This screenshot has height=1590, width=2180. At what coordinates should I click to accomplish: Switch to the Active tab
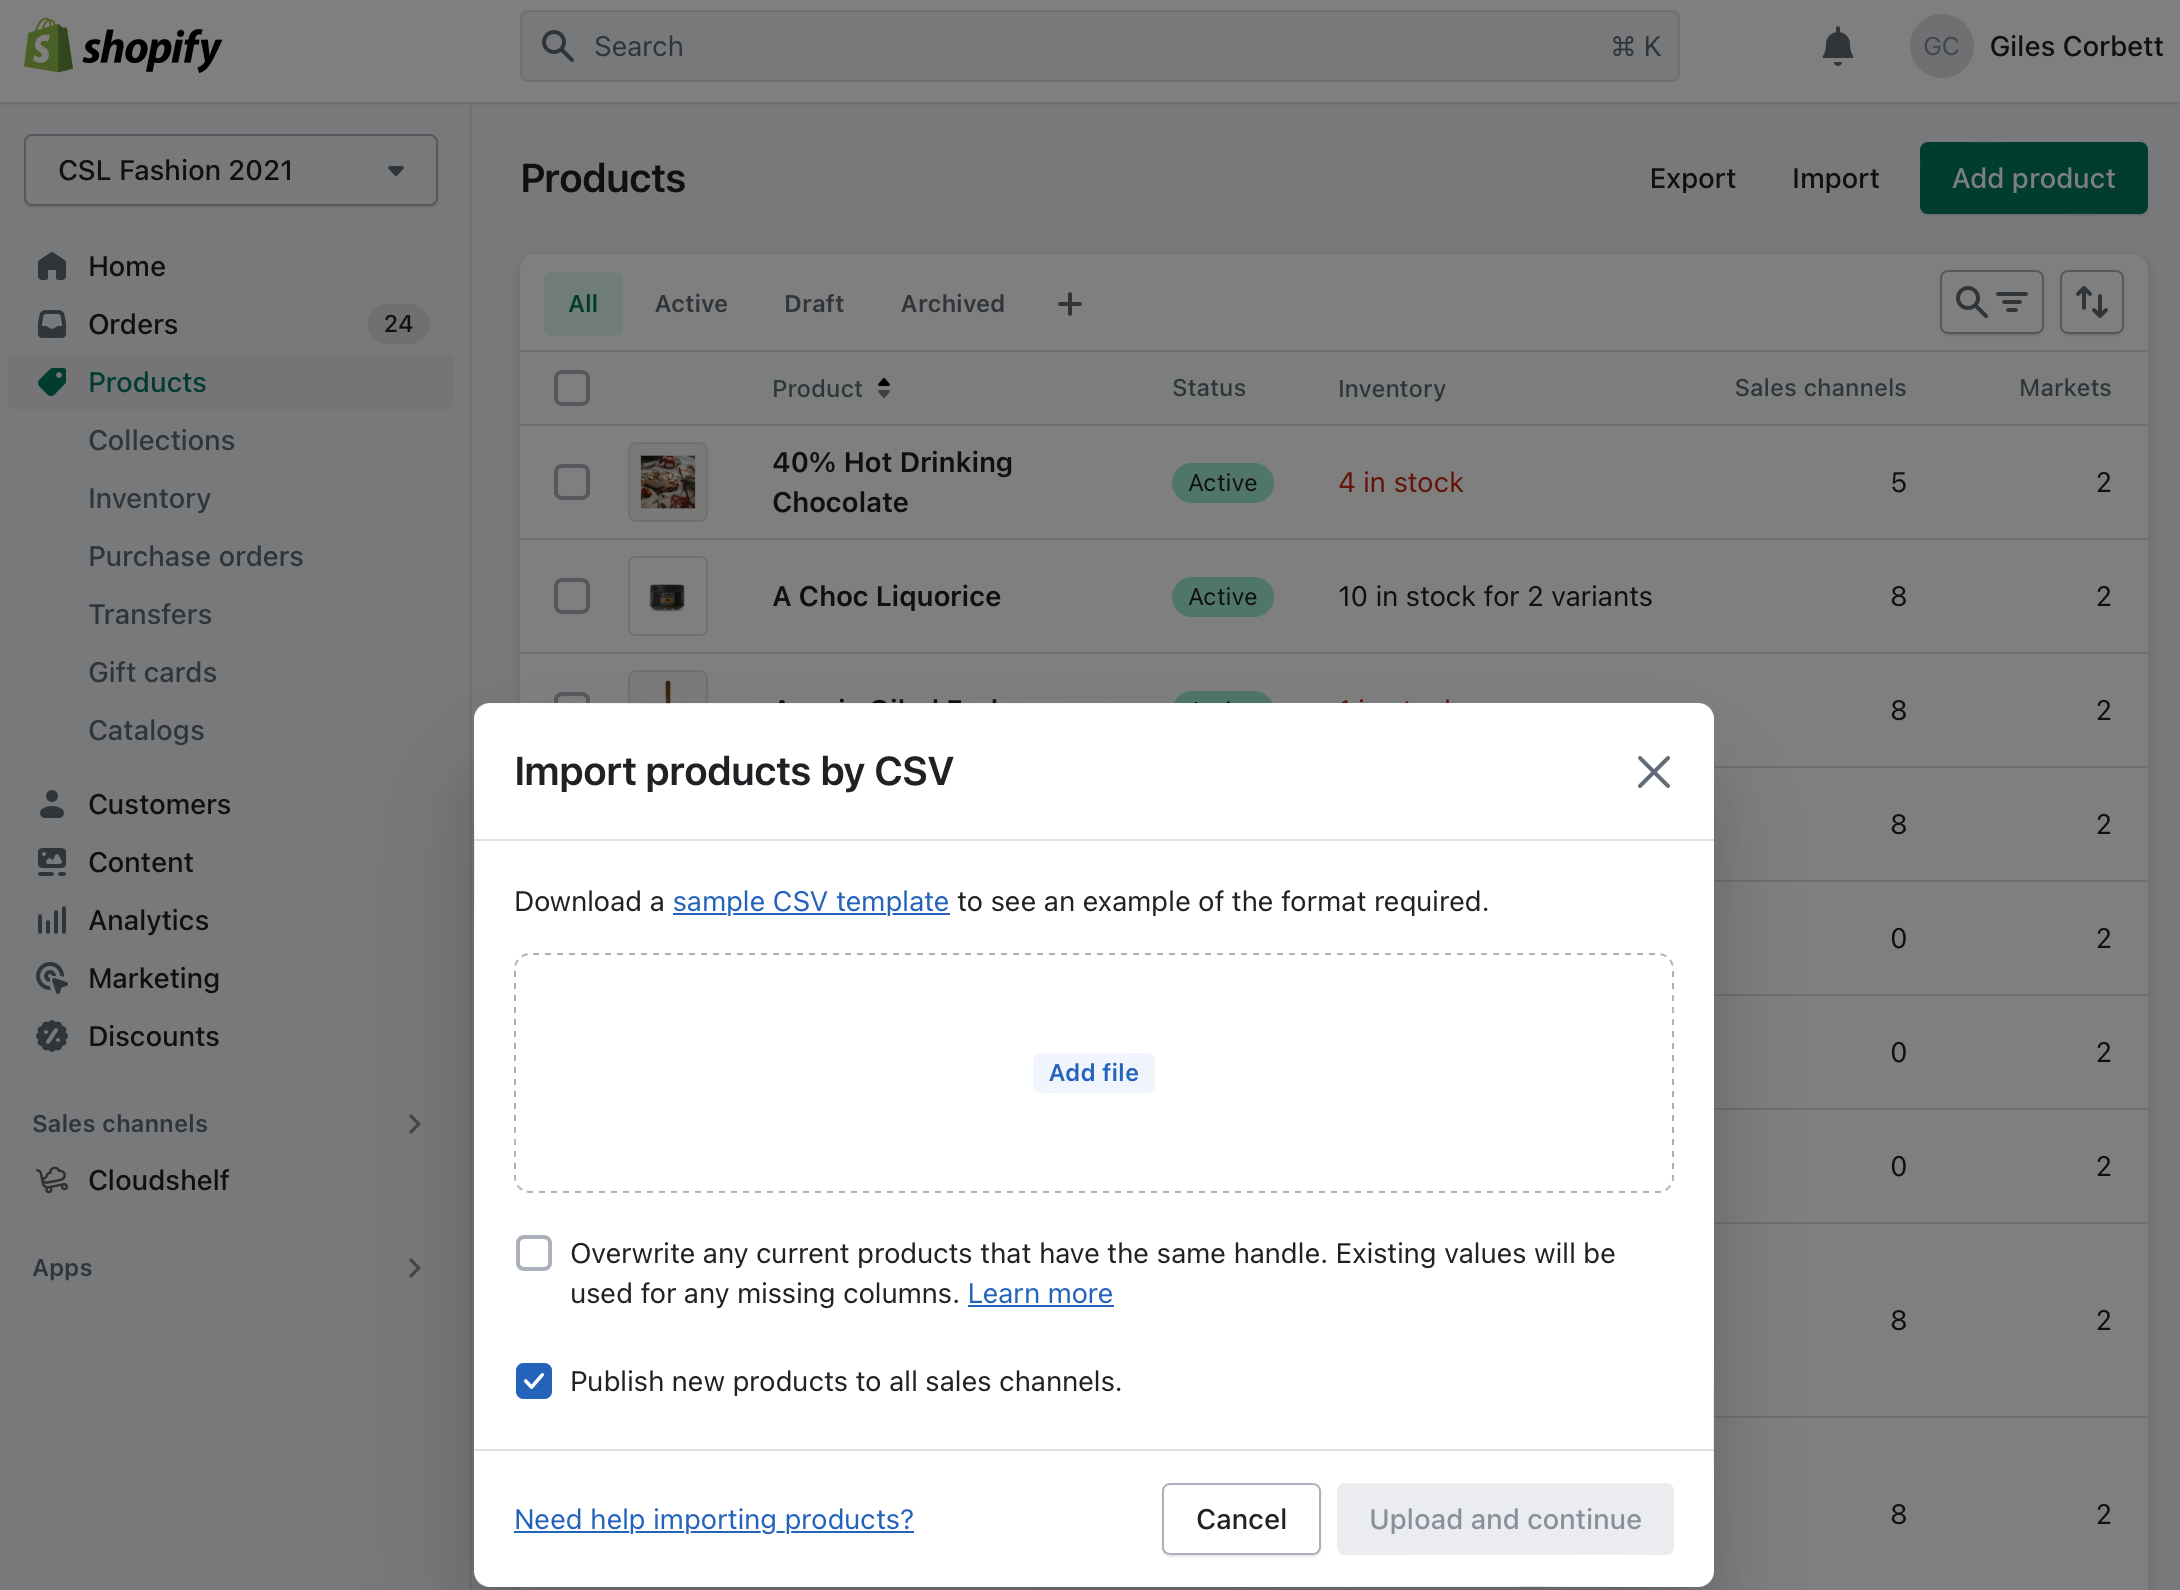point(691,304)
